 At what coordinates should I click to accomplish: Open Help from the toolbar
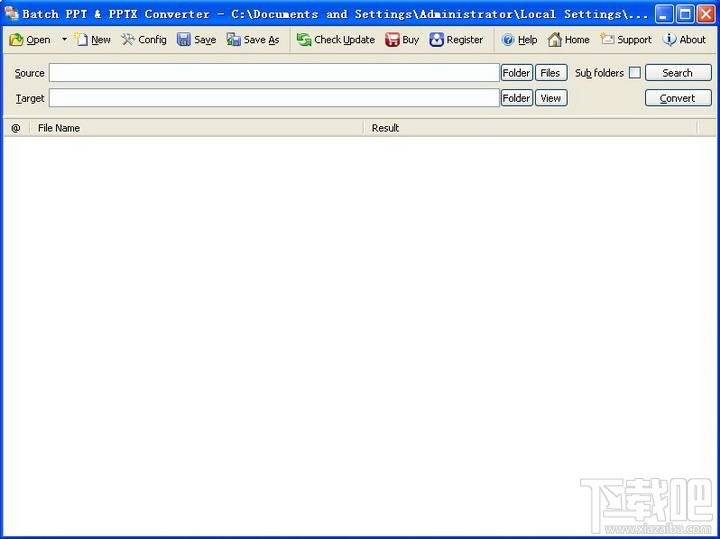519,40
